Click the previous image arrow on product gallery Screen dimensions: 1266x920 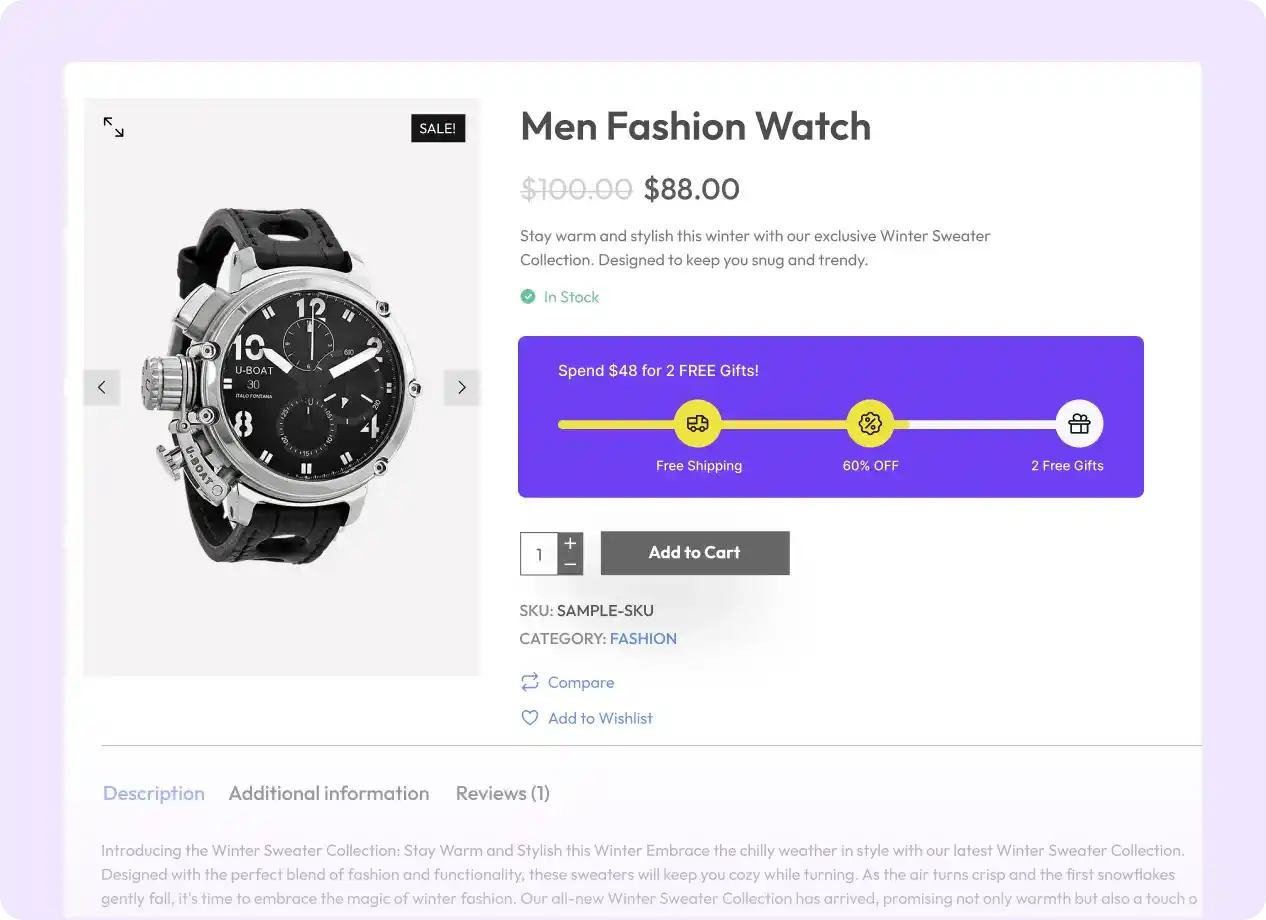coord(102,387)
